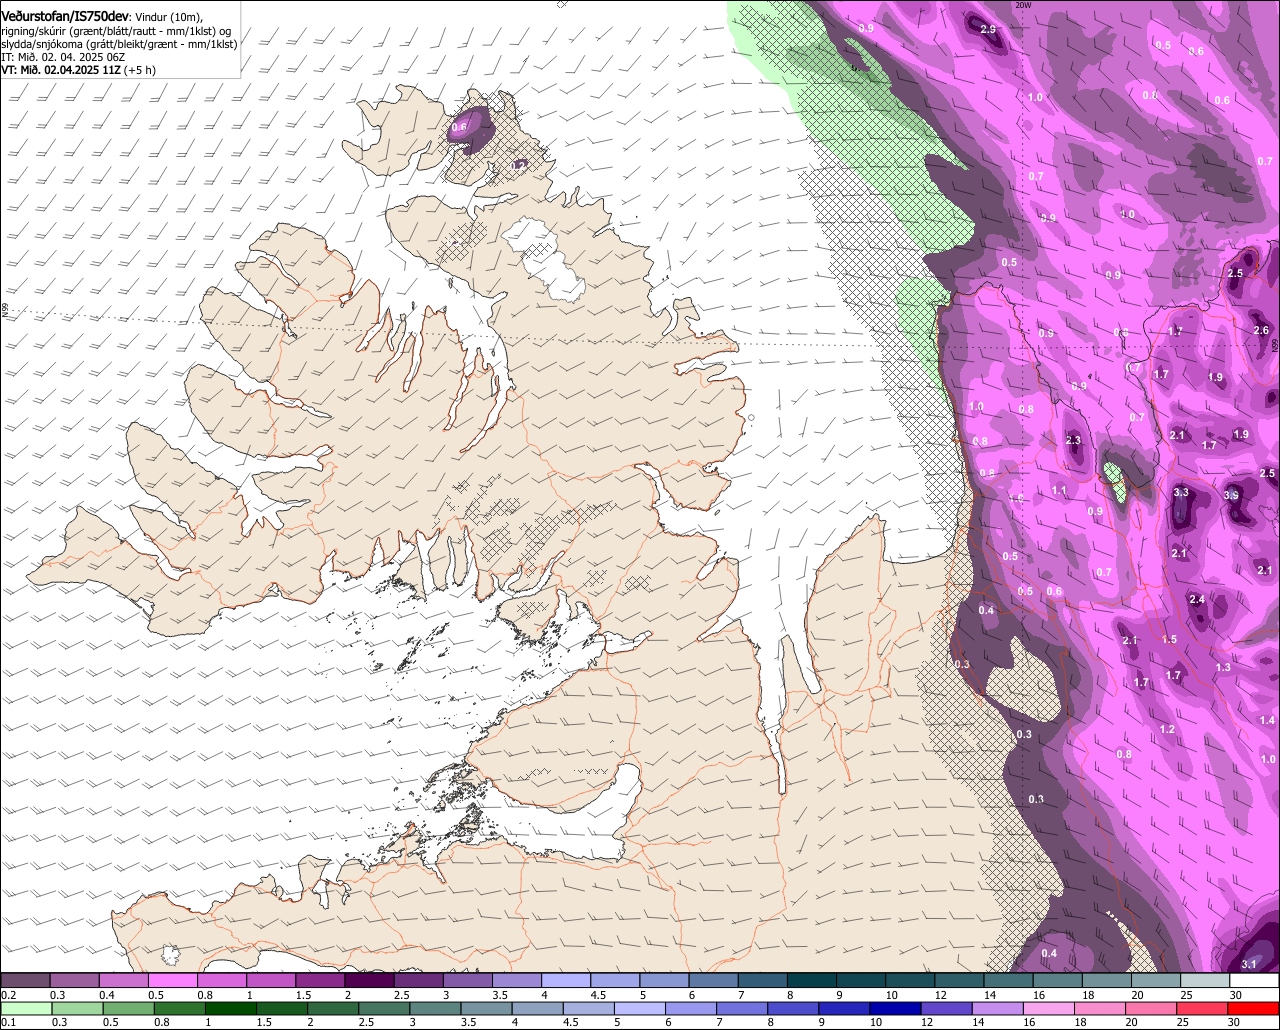Viewport: 1280px width, 1030px height.
Task: Click the snow legend swatch between 8 and 9
Action: (812, 980)
